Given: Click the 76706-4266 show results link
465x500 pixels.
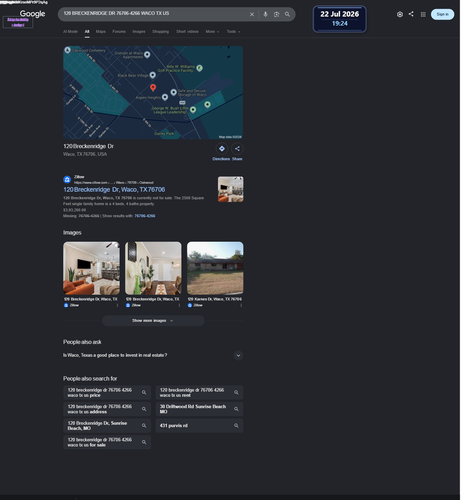Looking at the screenshot, I should (145, 216).
